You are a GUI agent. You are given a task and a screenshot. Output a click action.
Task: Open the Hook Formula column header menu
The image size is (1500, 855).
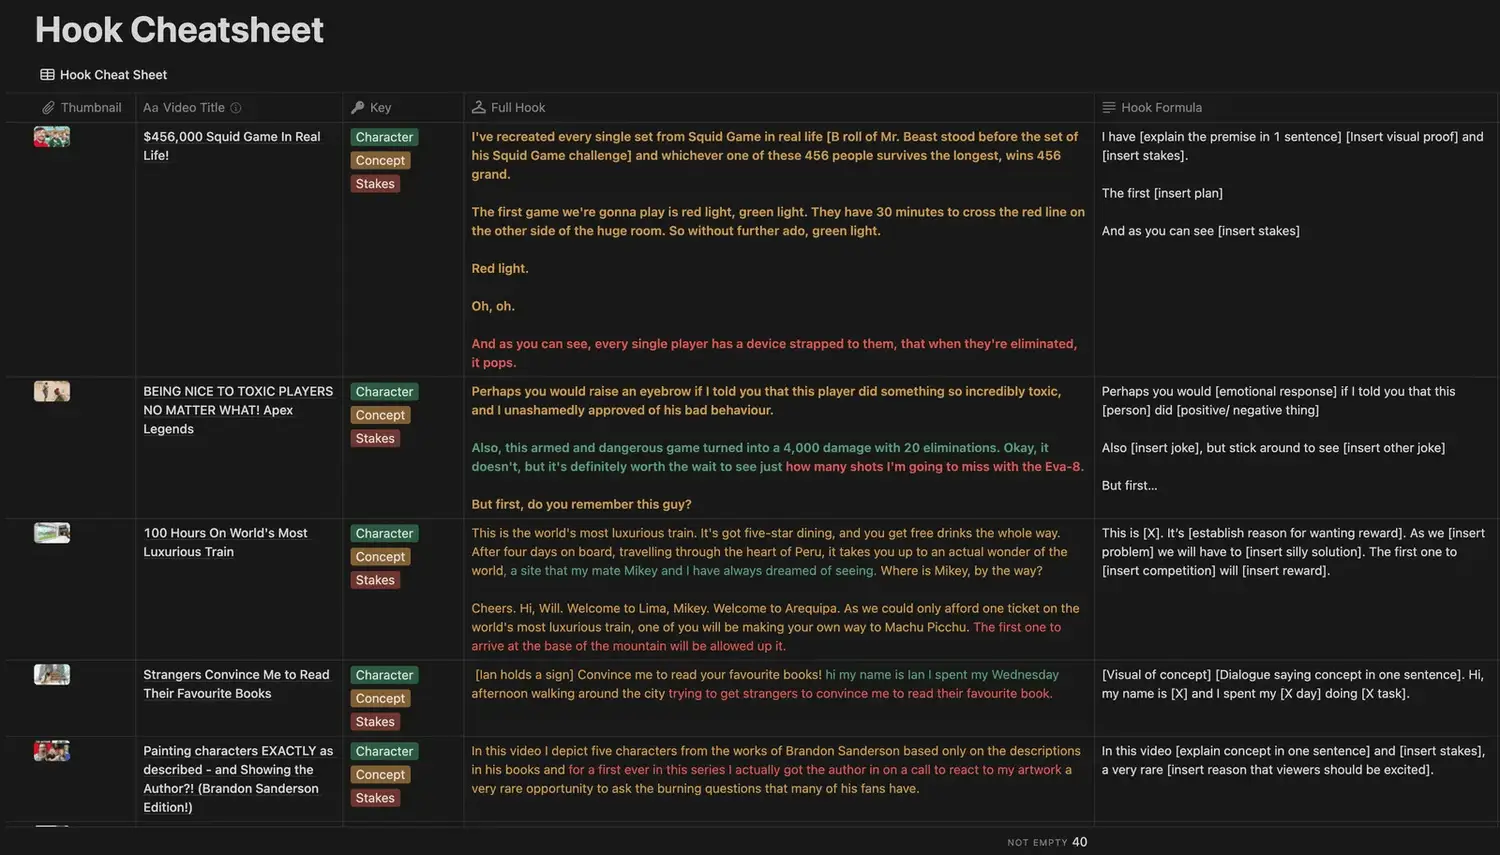1161,108
